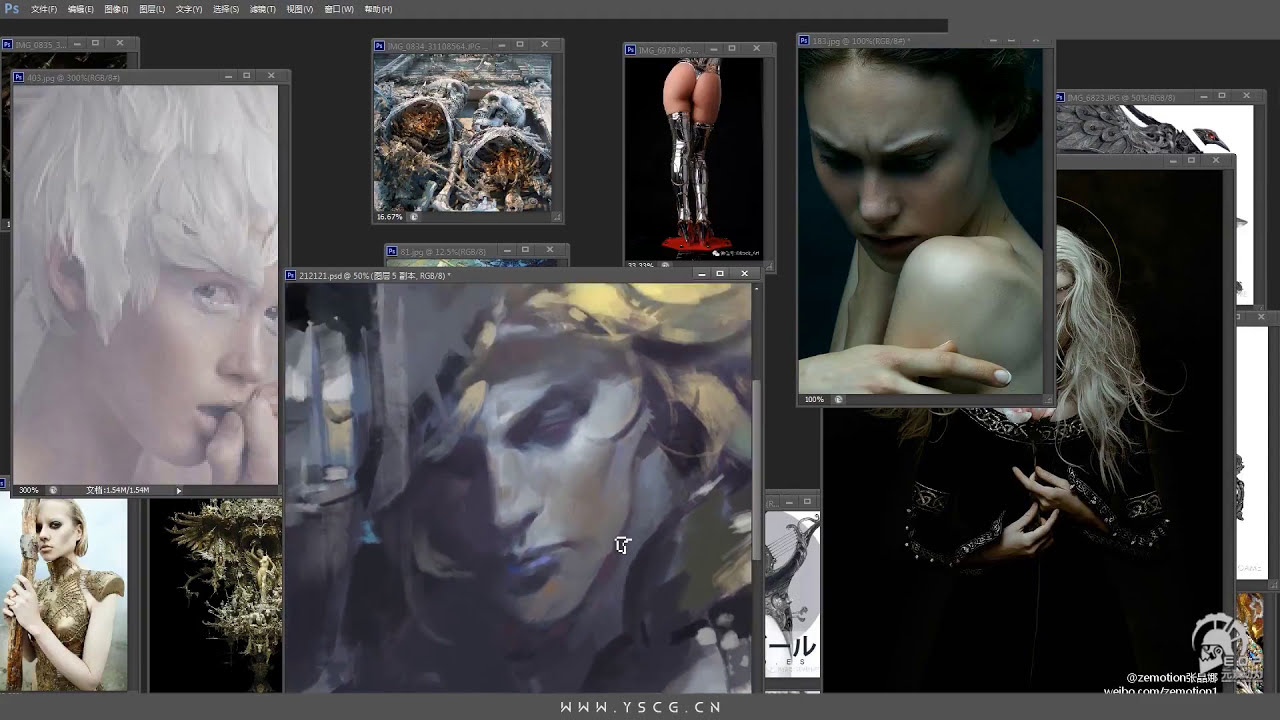Click the chrome boots image in IMG_6978 window
The width and height of the screenshot is (1280, 720).
693,158
